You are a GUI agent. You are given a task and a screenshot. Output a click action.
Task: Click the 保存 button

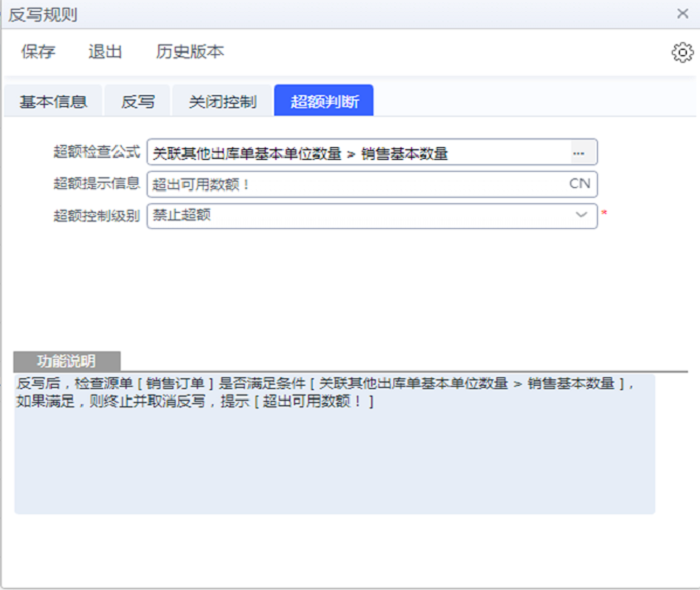point(38,52)
